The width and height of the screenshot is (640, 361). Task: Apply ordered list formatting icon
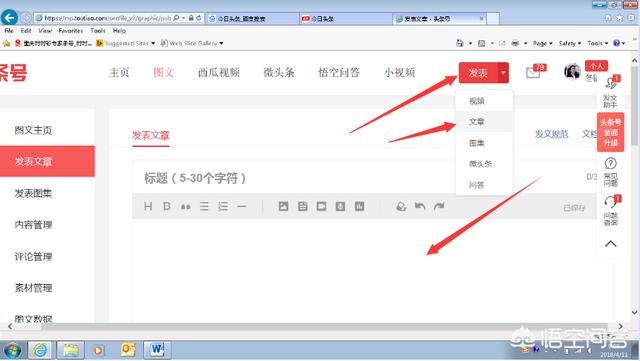223,207
